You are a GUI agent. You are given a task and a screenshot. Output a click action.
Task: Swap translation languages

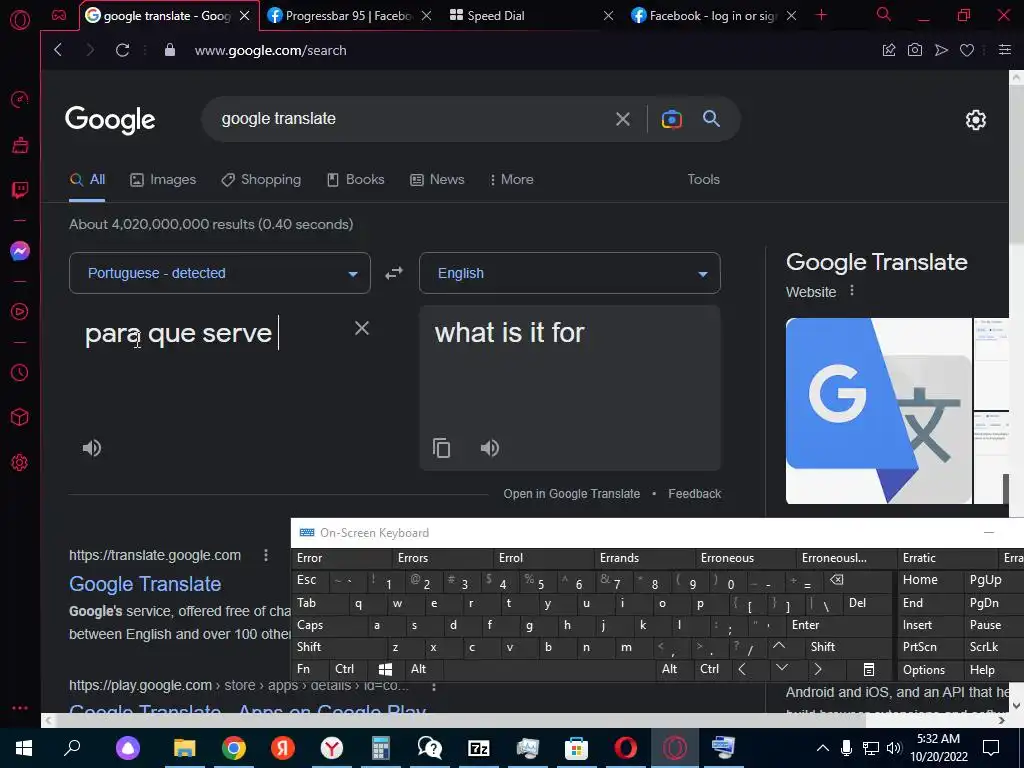(x=394, y=273)
